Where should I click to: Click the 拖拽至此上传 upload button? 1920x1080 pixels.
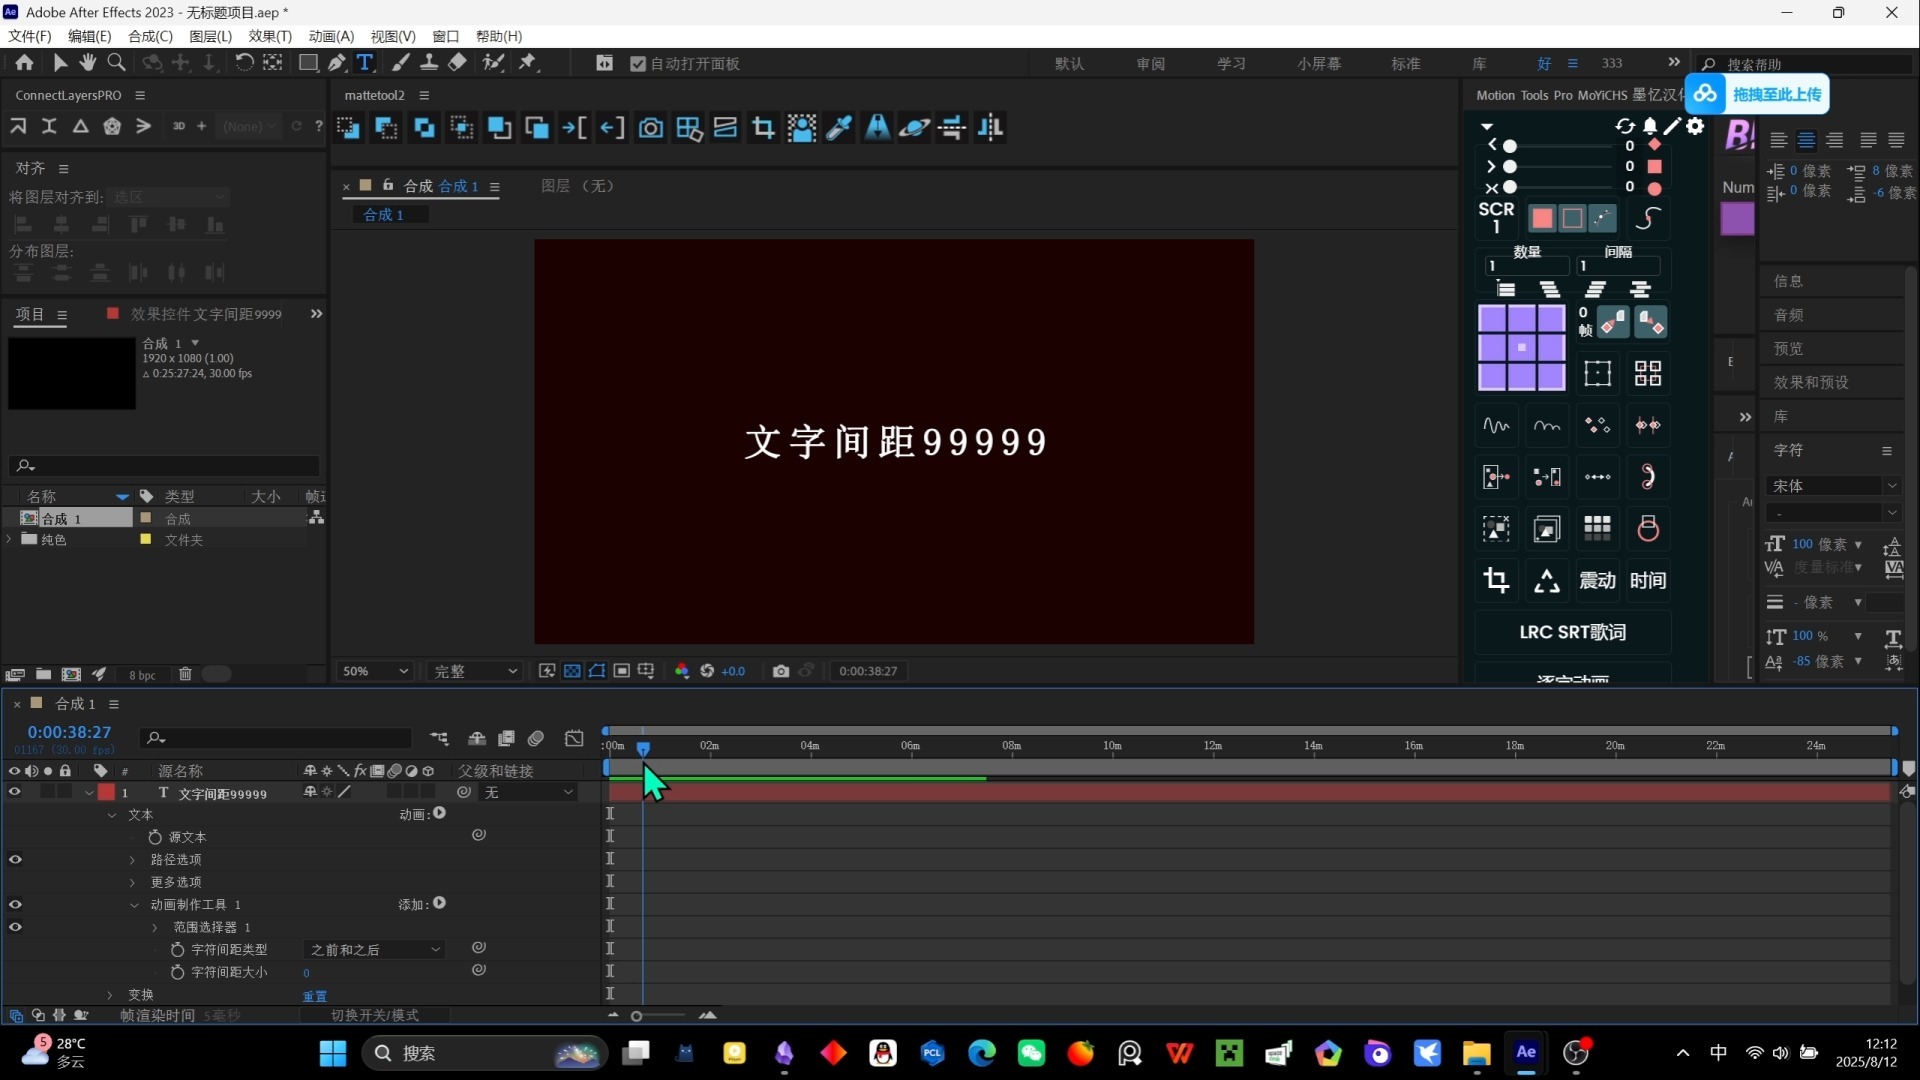pyautogui.click(x=1758, y=94)
